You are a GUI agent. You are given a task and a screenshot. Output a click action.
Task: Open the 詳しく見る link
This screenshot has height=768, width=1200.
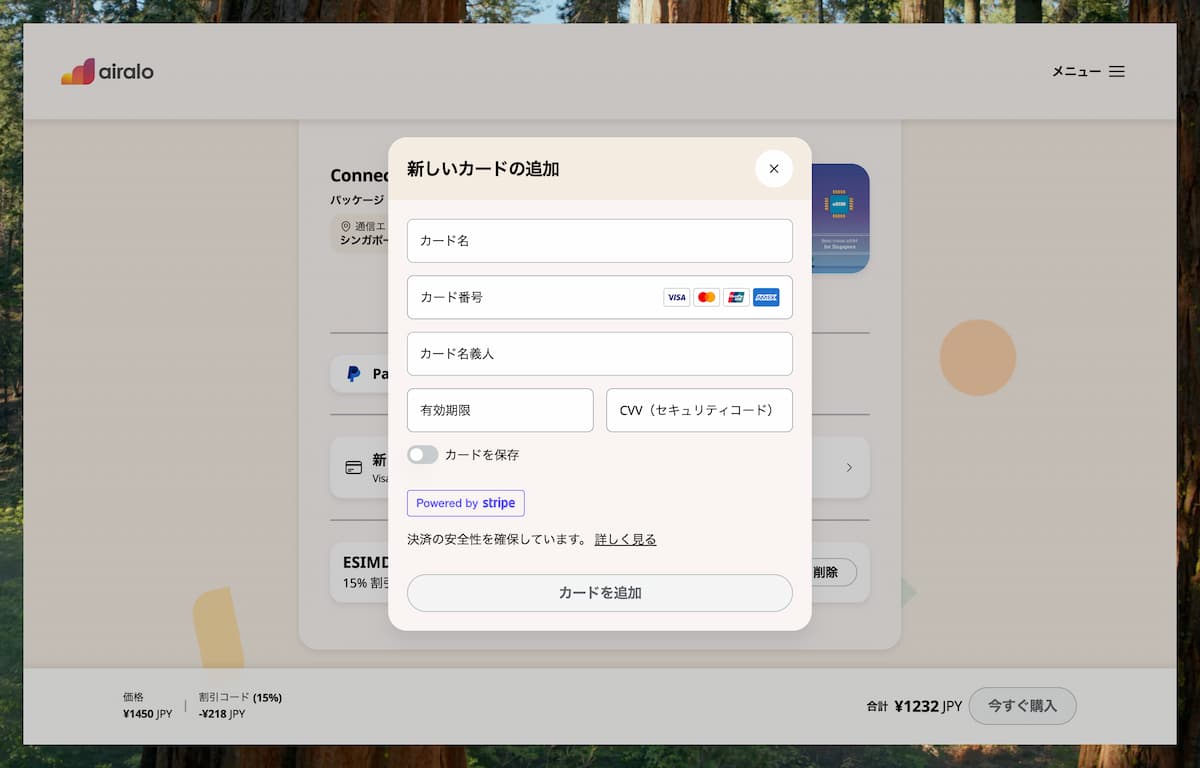pyautogui.click(x=625, y=540)
